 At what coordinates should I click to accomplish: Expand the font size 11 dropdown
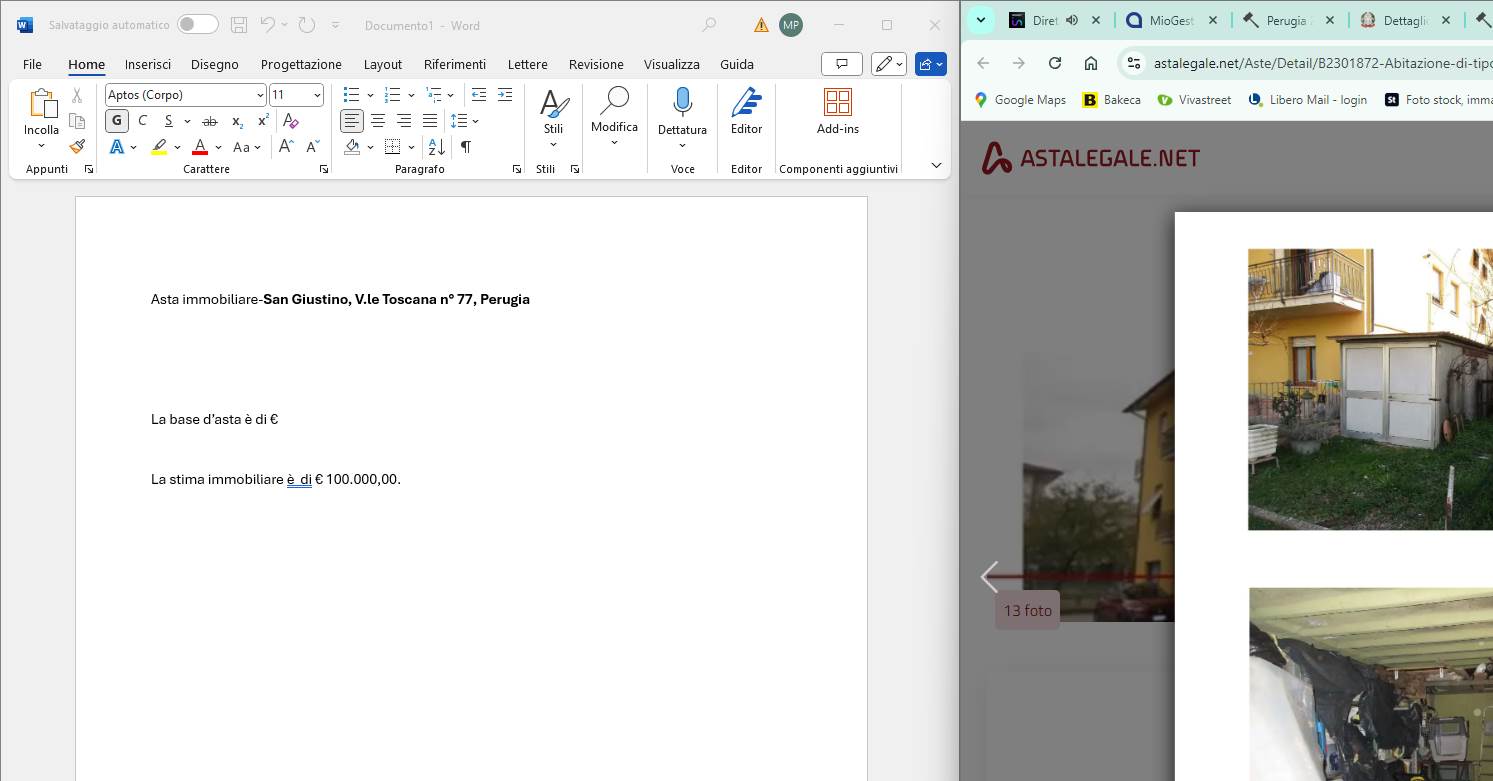click(x=318, y=95)
